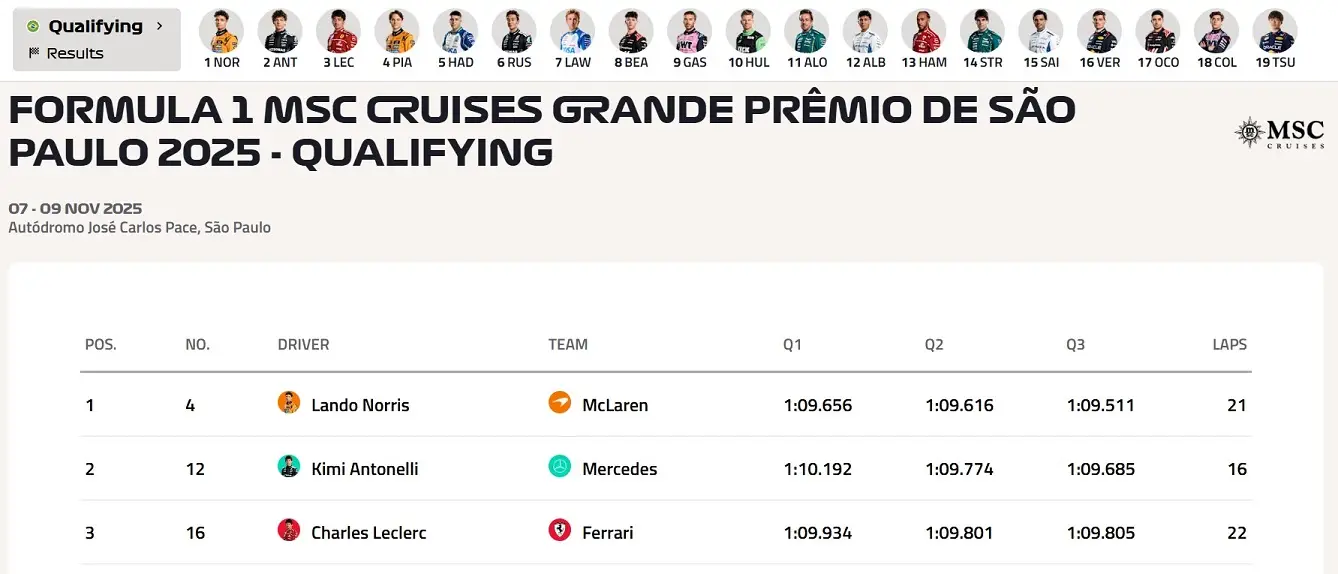Pick the 10 HUL driver headshot

click(749, 31)
